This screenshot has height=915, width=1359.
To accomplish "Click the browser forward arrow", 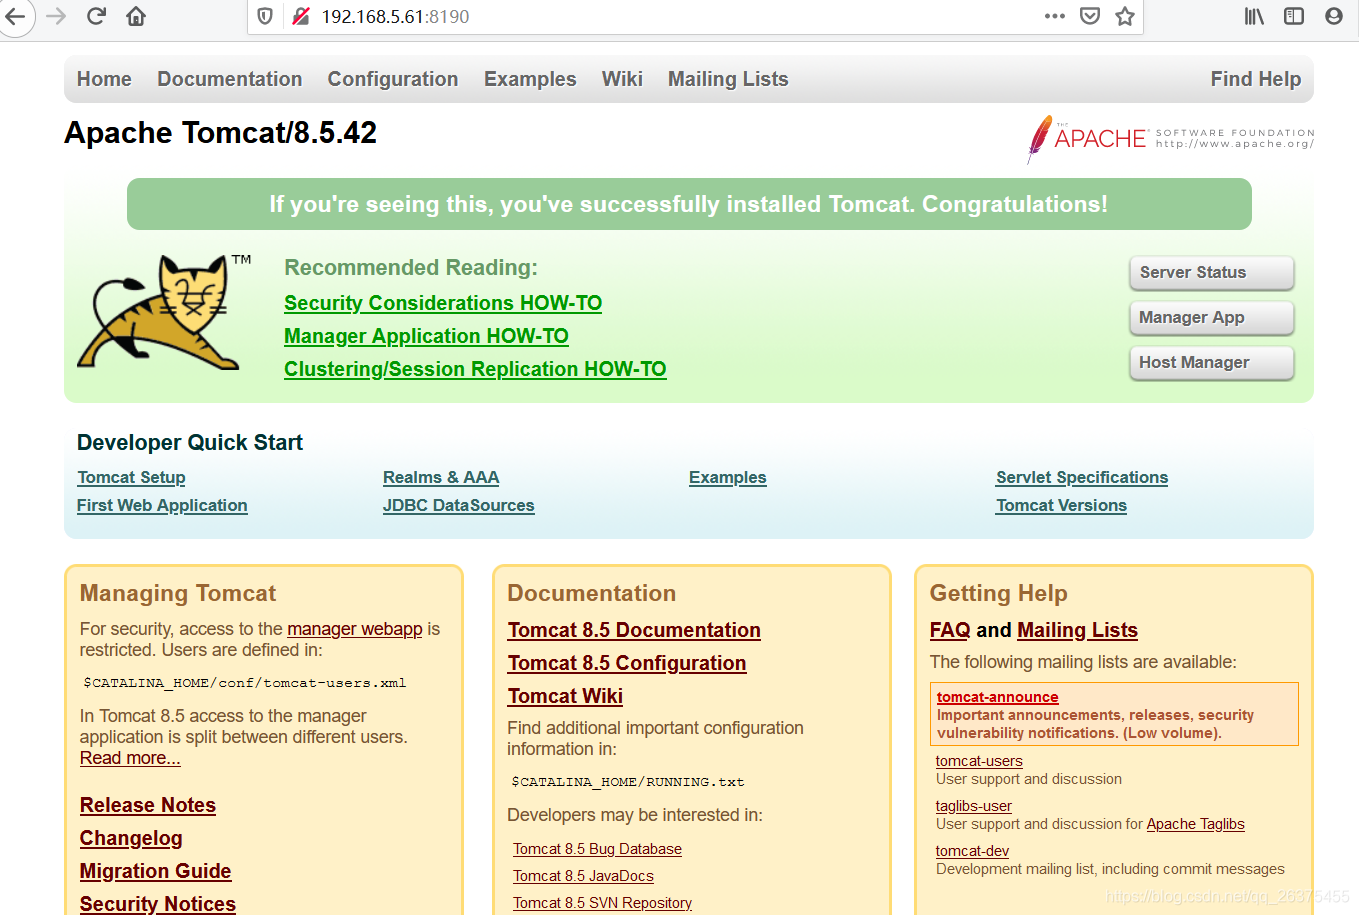I will (56, 16).
